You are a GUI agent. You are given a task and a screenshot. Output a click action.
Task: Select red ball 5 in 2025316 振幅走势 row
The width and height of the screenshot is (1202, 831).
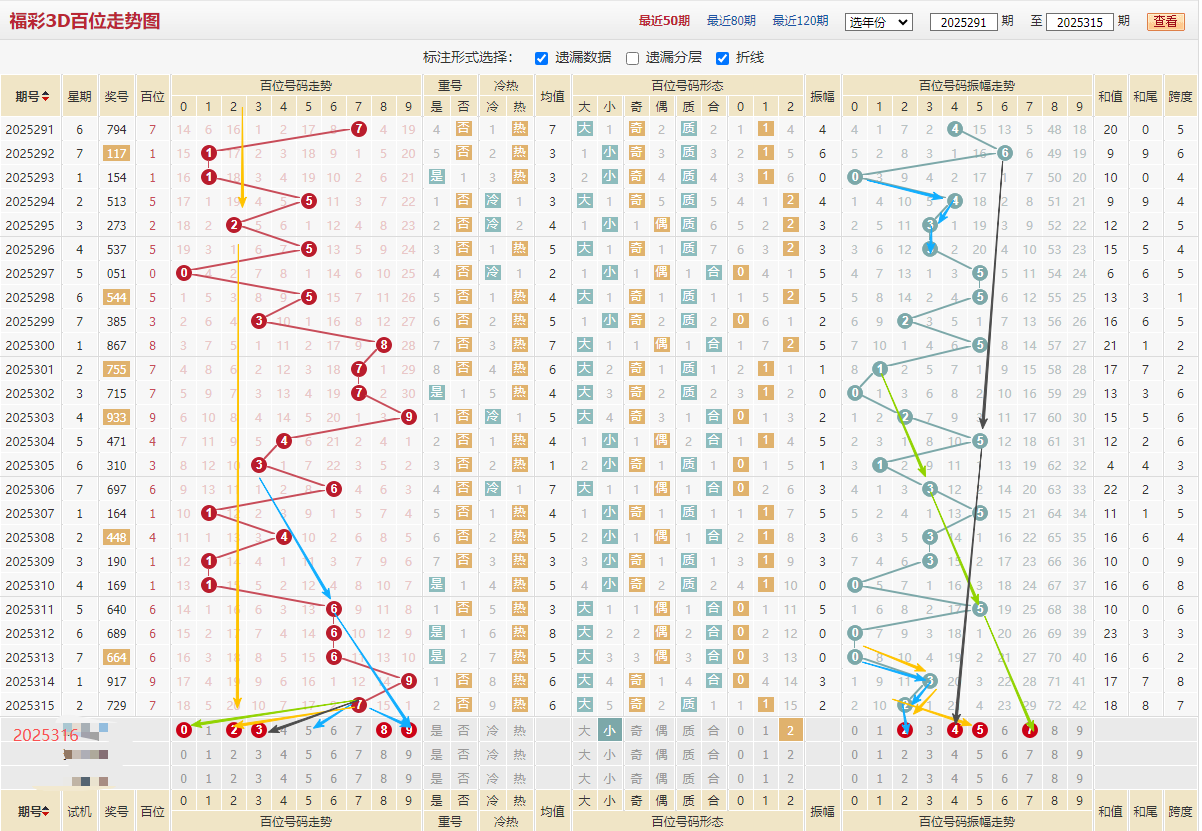click(x=980, y=730)
